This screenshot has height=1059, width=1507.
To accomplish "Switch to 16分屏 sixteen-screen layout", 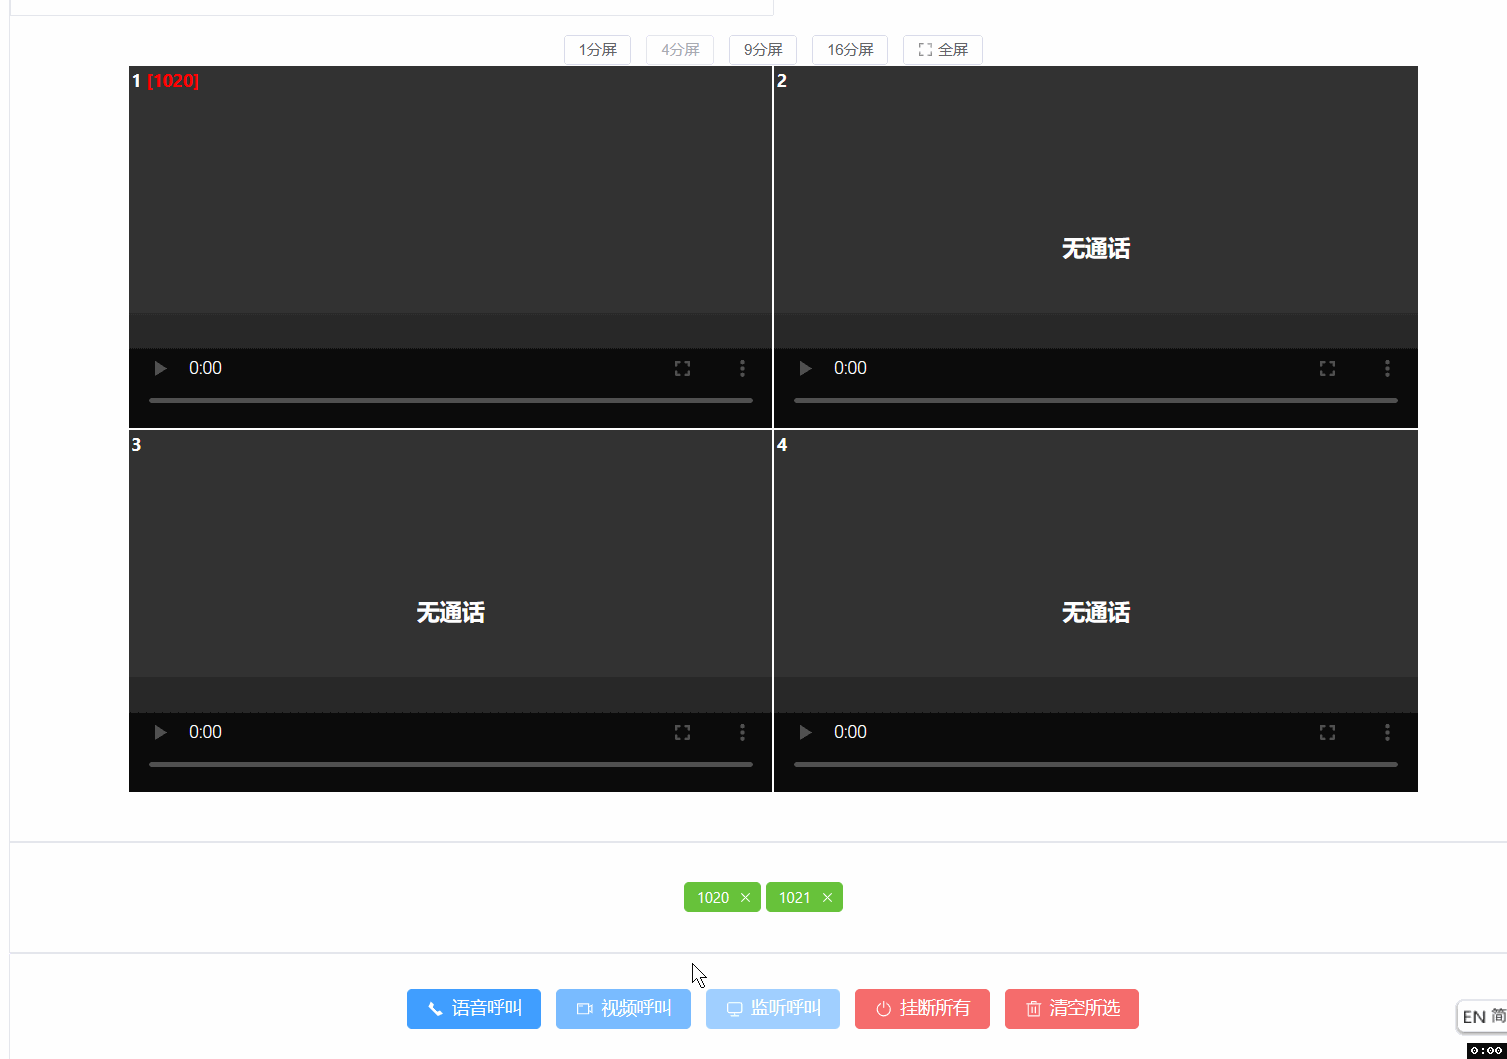I will point(850,50).
